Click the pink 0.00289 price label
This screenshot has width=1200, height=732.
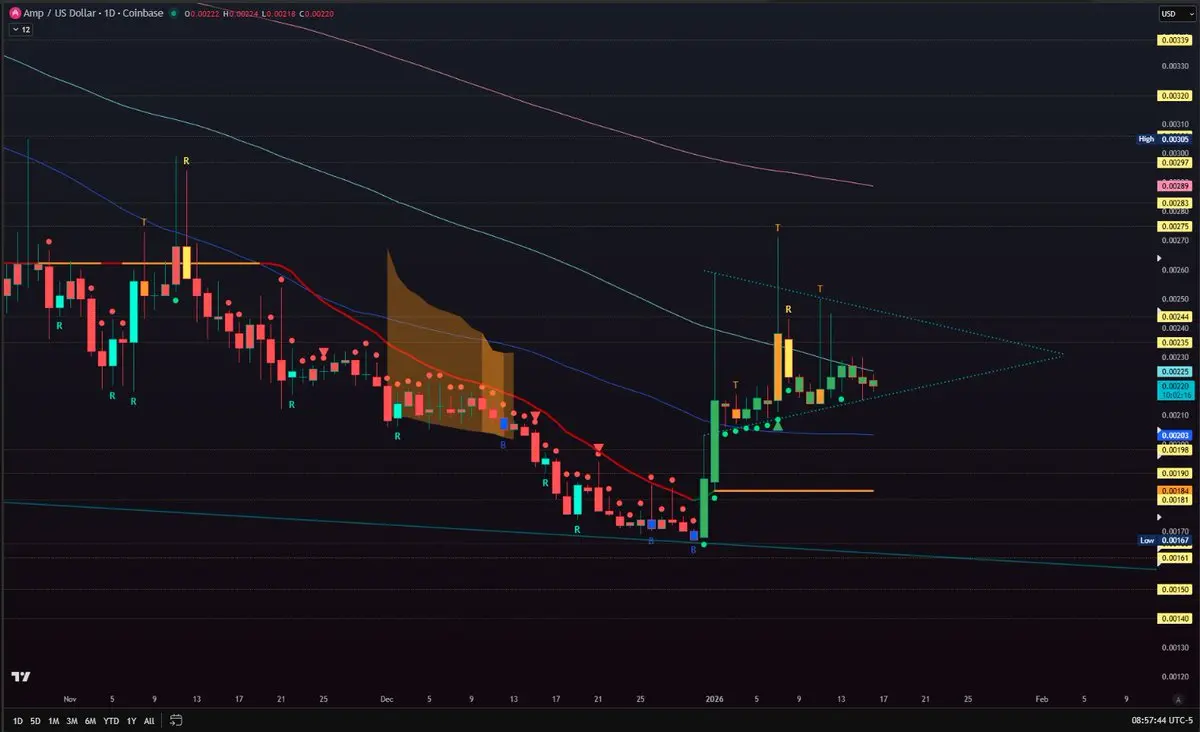pyautogui.click(x=1174, y=186)
